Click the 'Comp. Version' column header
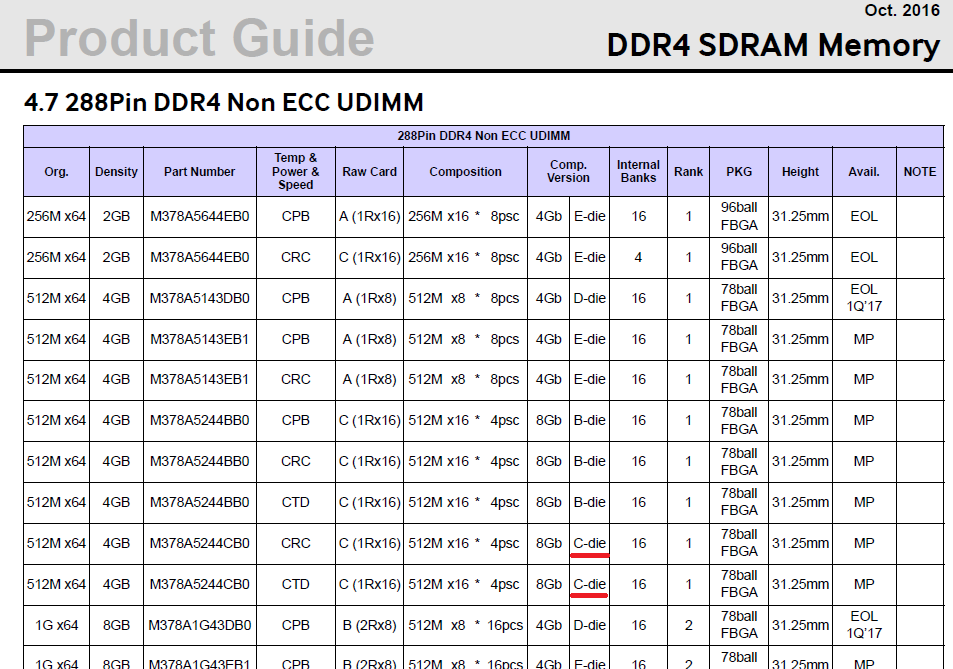 click(x=568, y=171)
